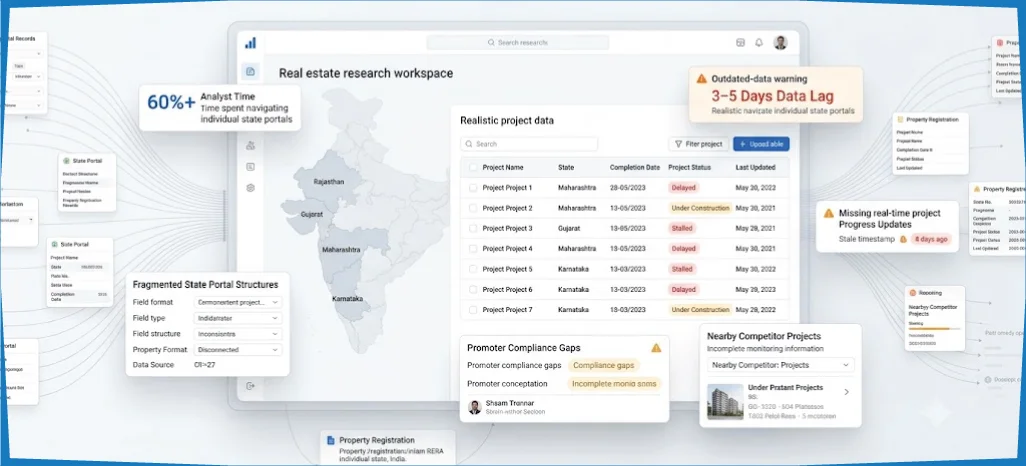Click the logout icon at sidebar bottom
1026x466 pixels.
tap(250, 386)
